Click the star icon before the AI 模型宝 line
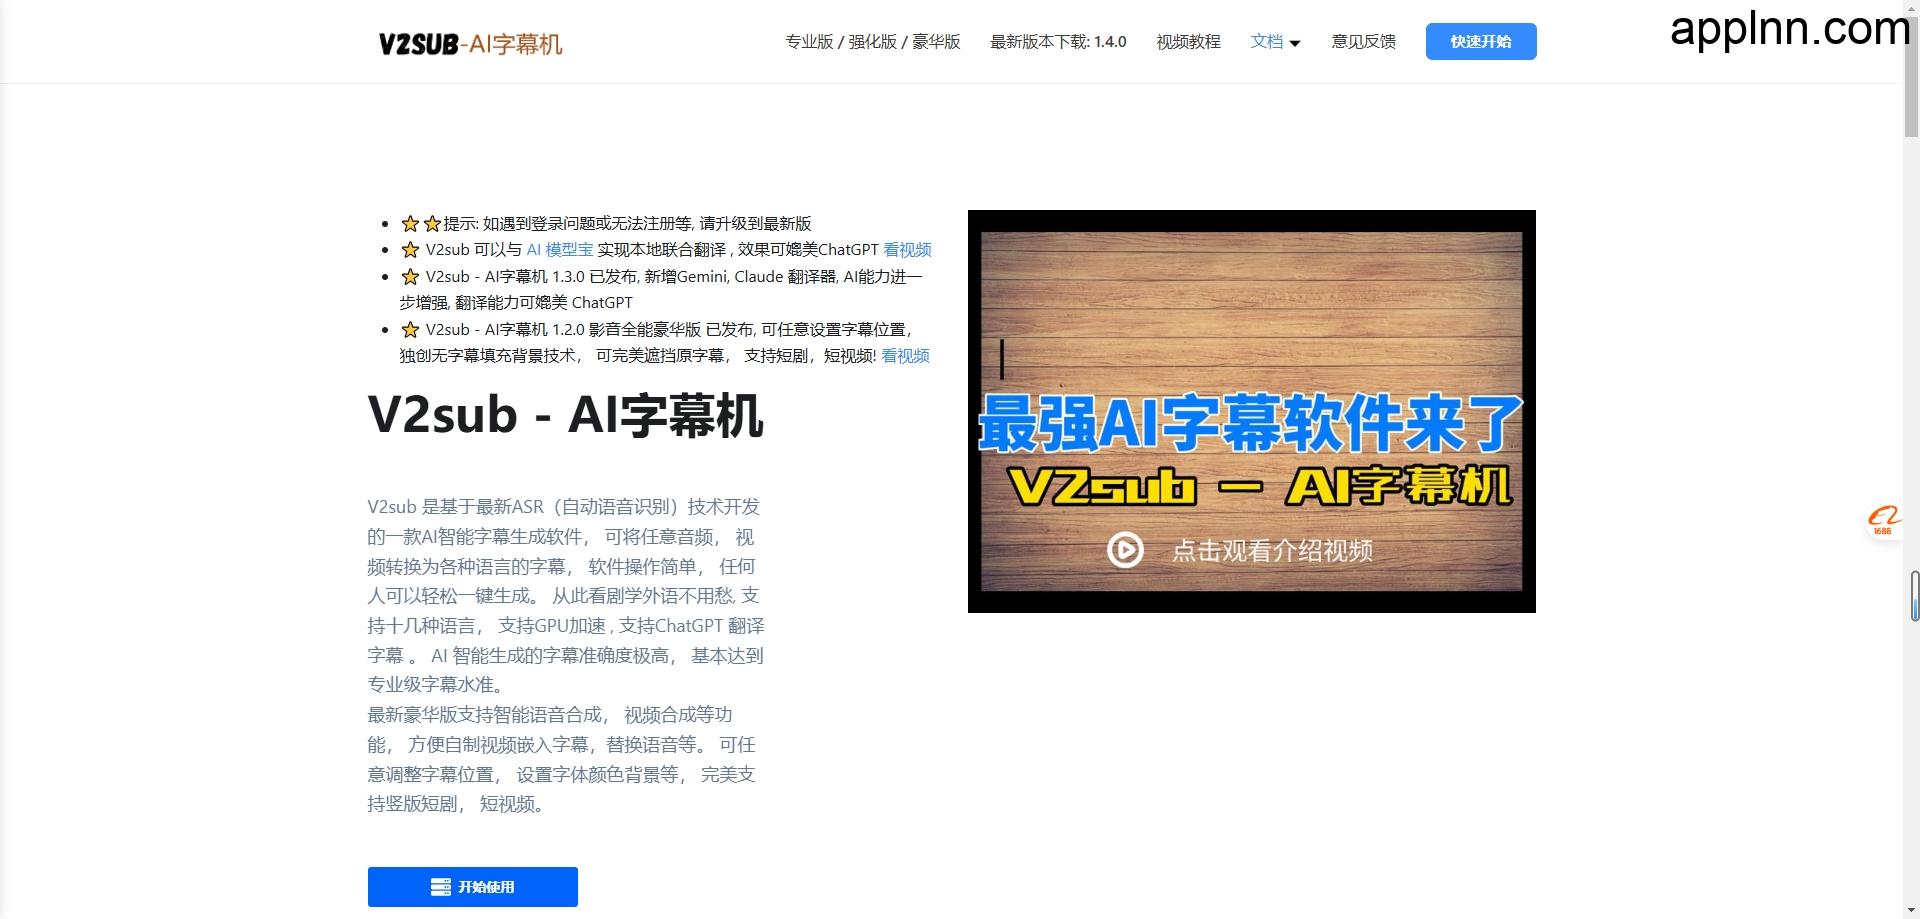Image resolution: width=1920 pixels, height=919 pixels. pos(409,250)
